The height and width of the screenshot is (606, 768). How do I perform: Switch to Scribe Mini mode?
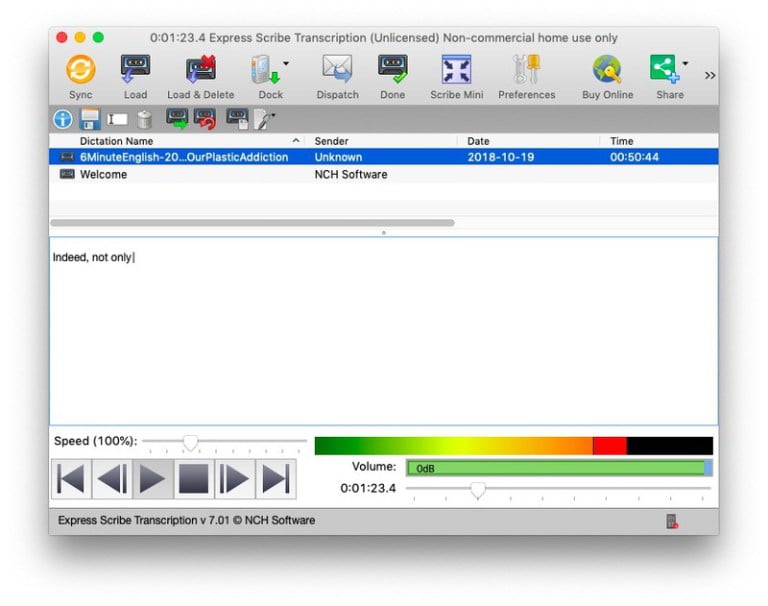click(456, 69)
